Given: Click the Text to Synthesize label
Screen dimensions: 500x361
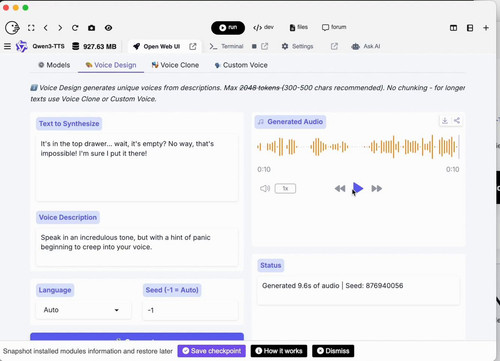Looking at the screenshot, I should pyautogui.click(x=69, y=124).
